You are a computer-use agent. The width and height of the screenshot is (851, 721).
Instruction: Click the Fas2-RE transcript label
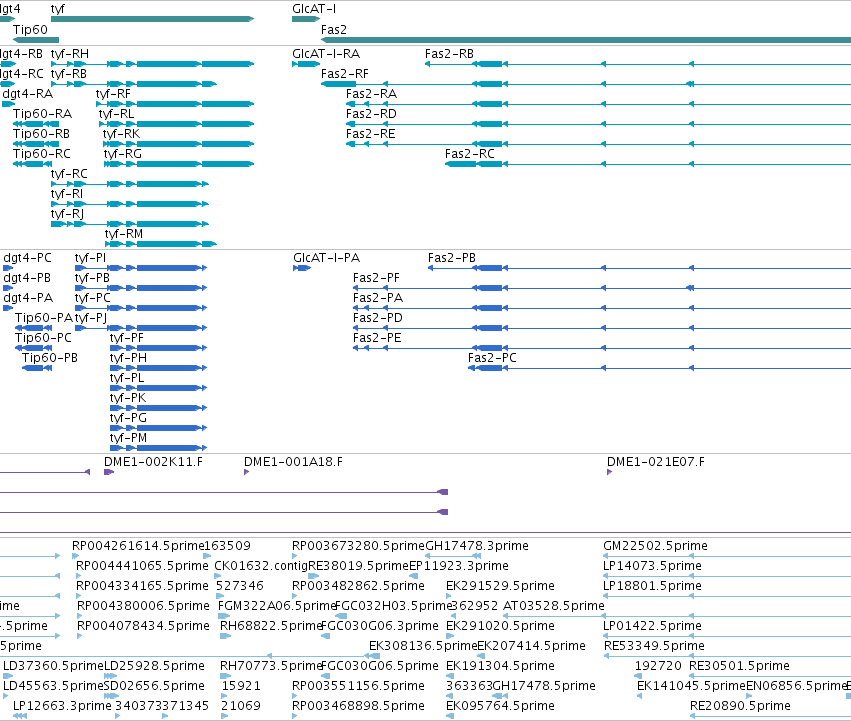[x=371, y=134]
